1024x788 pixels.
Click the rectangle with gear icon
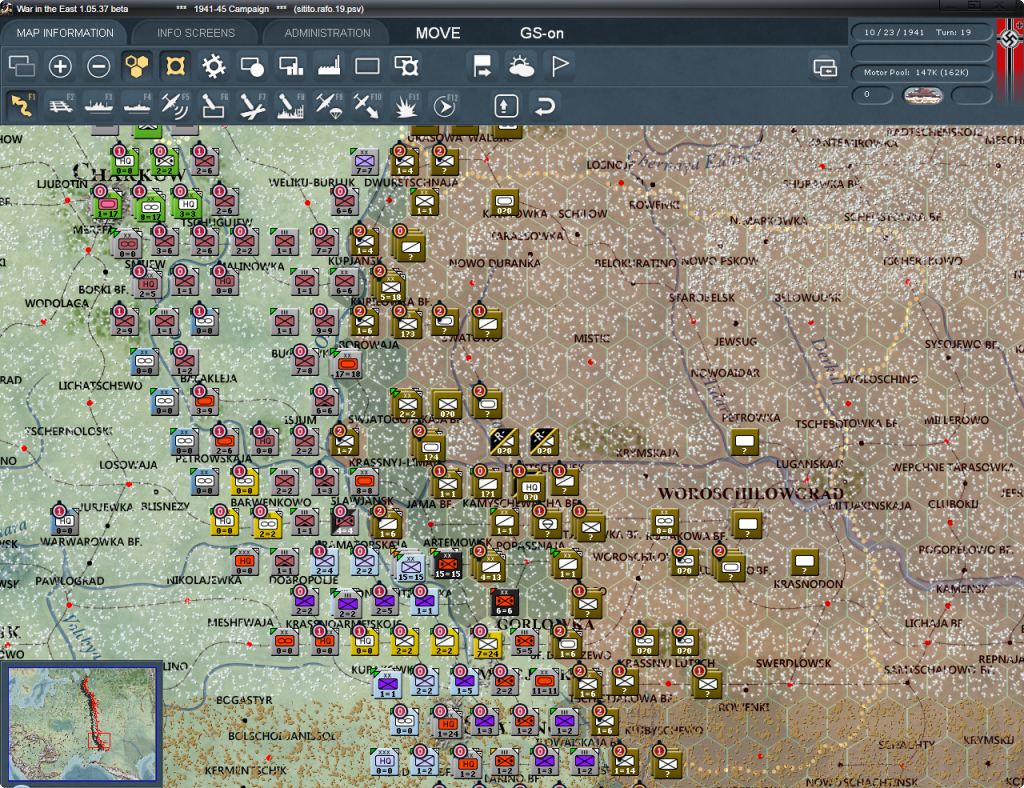point(406,66)
